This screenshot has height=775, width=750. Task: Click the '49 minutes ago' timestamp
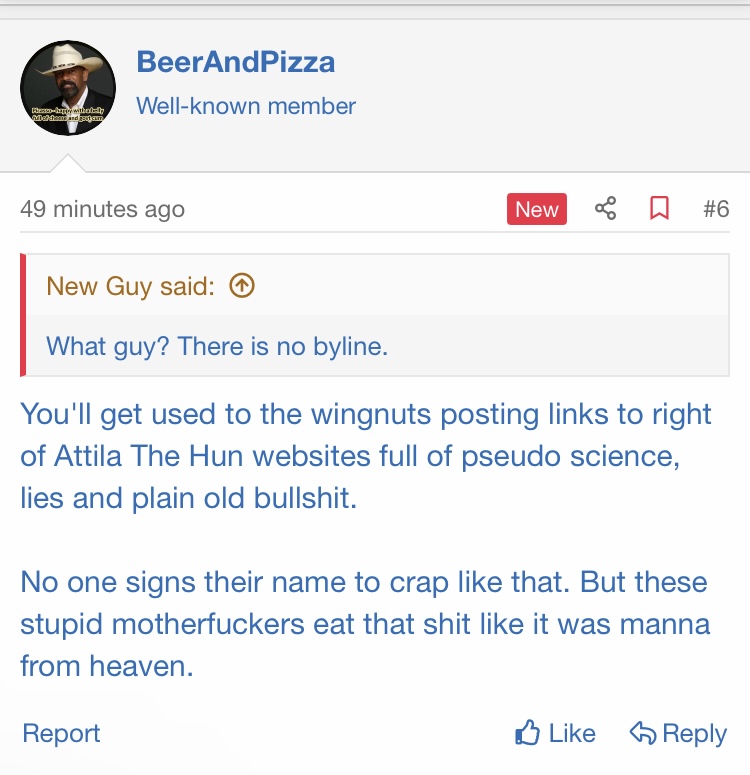tap(102, 210)
